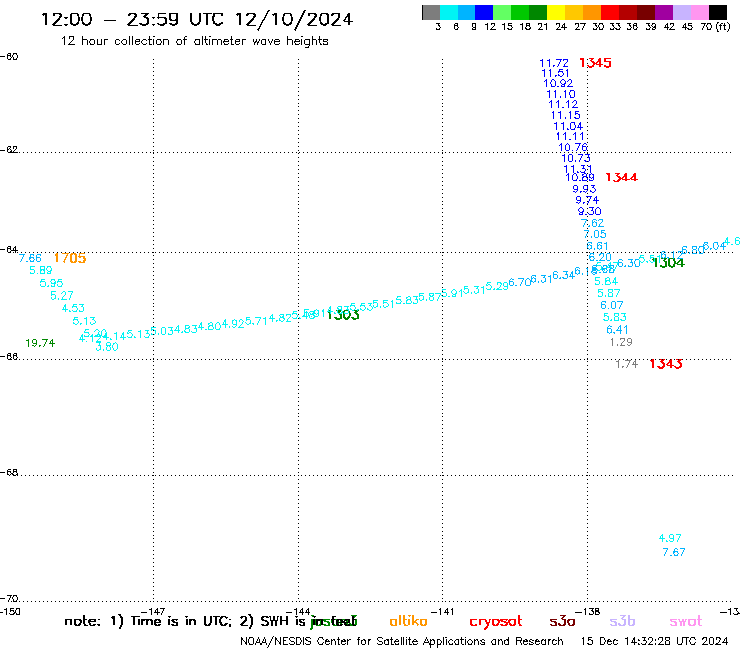
Task: Select the red 1343 pass time label
Action: pos(665,364)
